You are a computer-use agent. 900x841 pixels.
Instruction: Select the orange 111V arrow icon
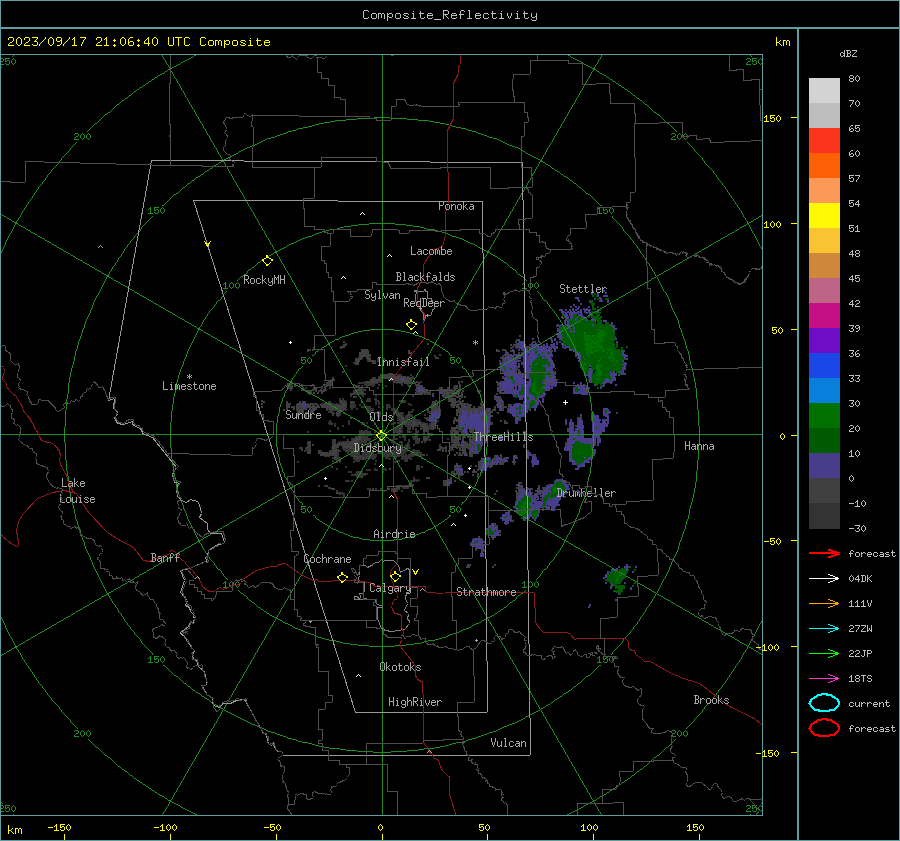coord(824,603)
